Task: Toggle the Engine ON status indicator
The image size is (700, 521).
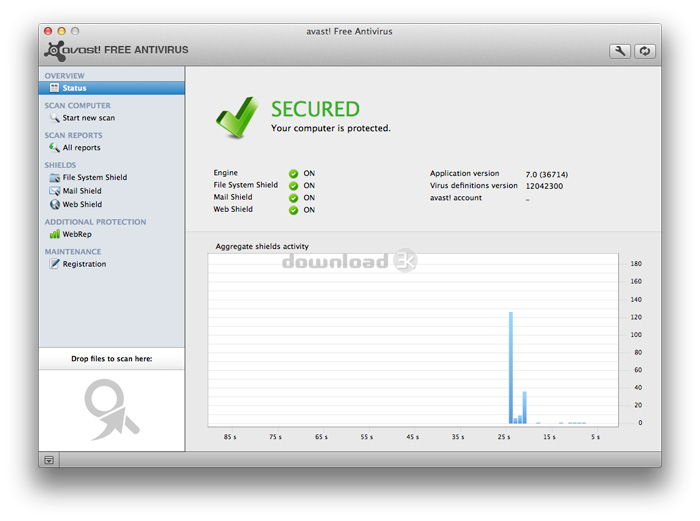Action: pyautogui.click(x=294, y=174)
